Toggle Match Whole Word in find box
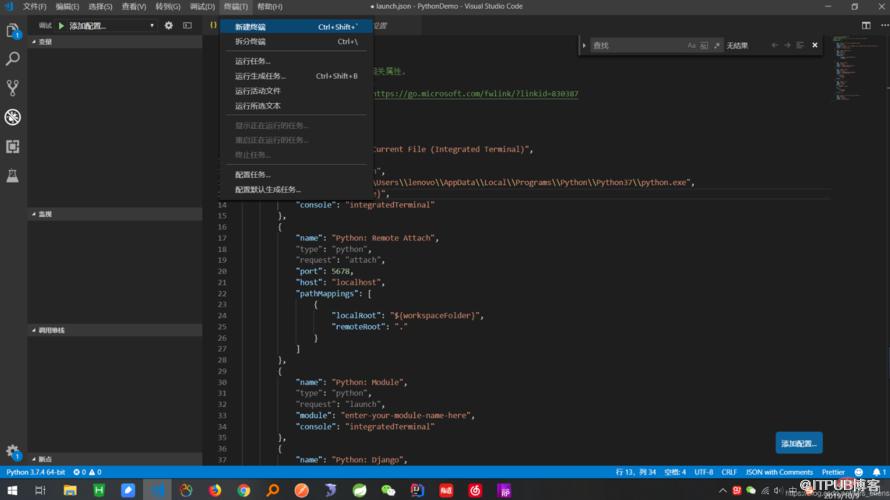 click(704, 45)
